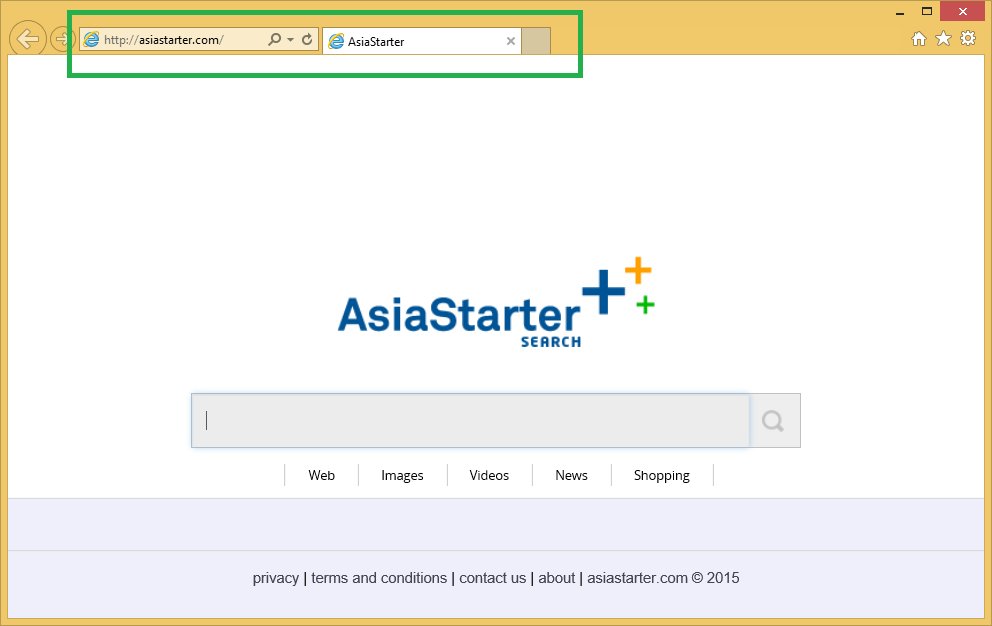Open the address bar dropdown arrow
992x626 pixels.
click(290, 39)
